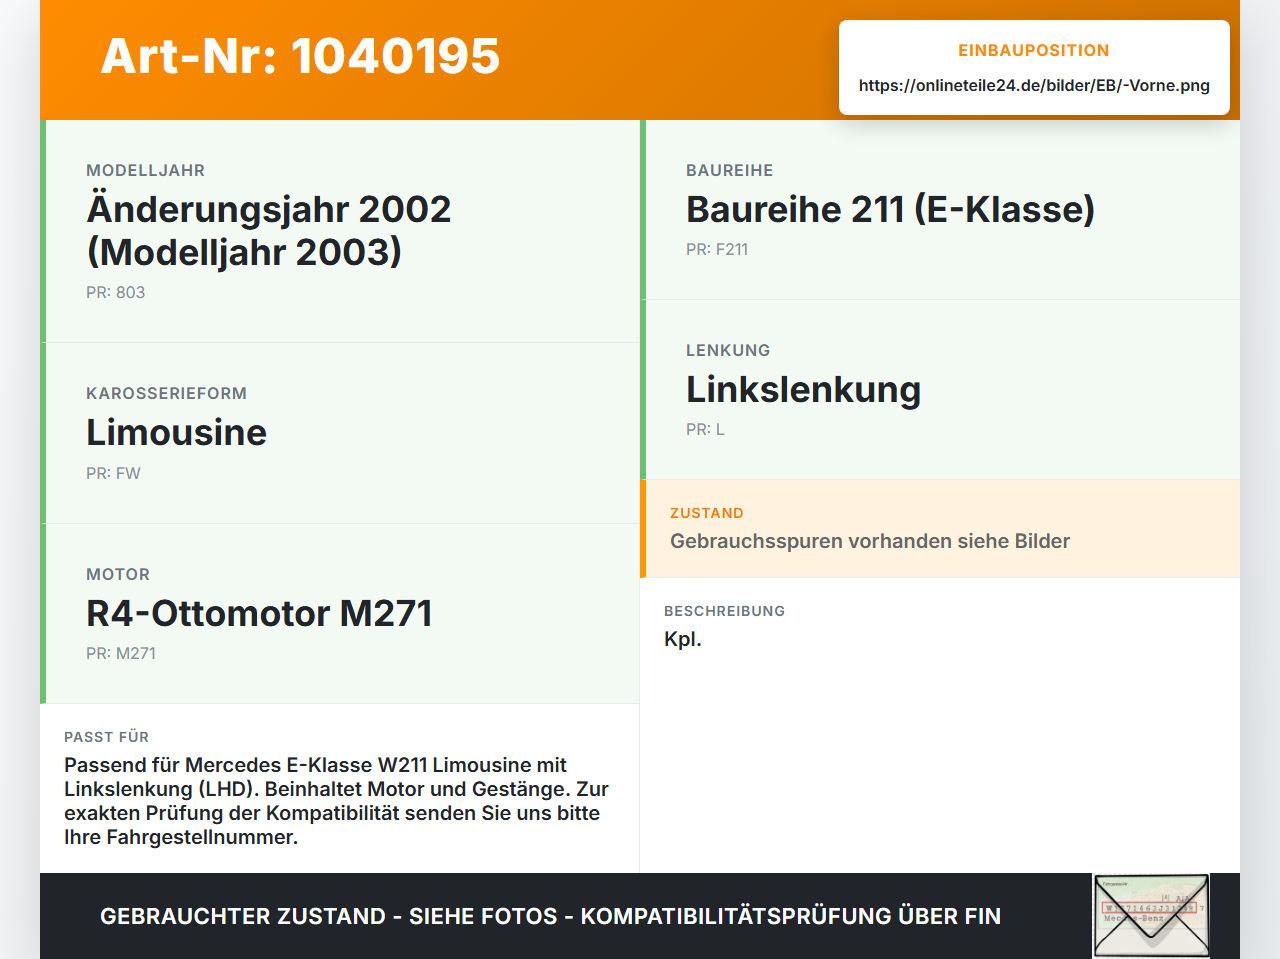Click the Kpl. description text

683,639
